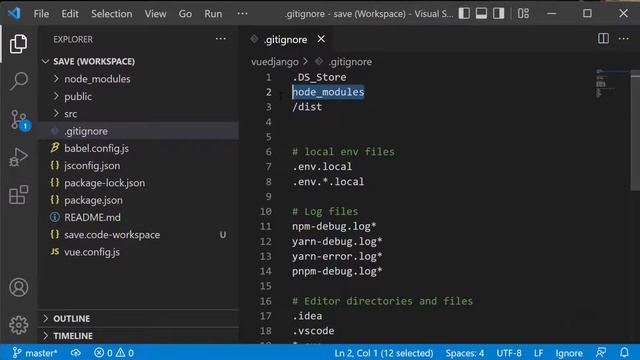This screenshot has height=360, width=640.
Task: Click the master branch indicator
Action: point(35,353)
